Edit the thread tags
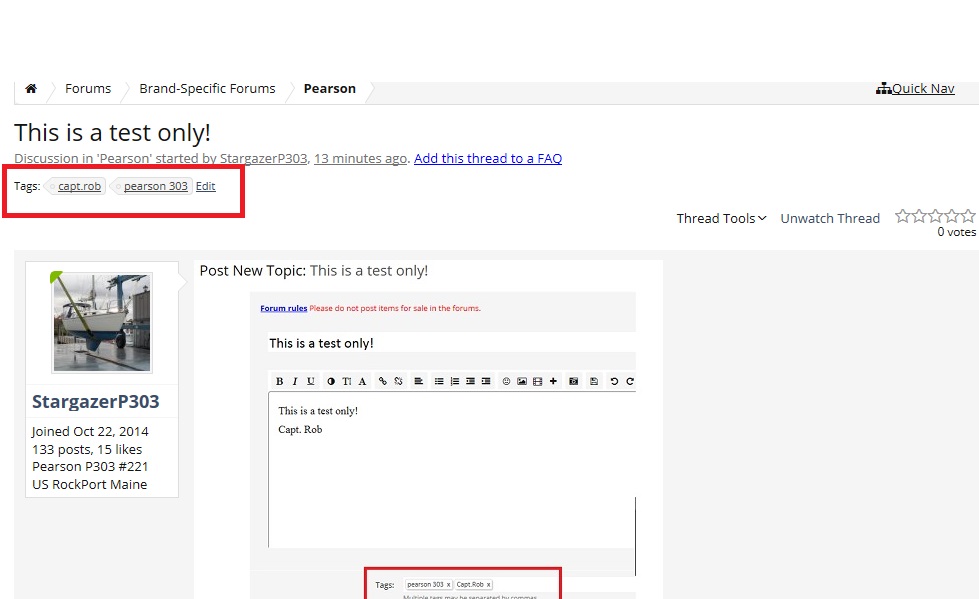Image resolution: width=979 pixels, height=599 pixels. click(205, 186)
